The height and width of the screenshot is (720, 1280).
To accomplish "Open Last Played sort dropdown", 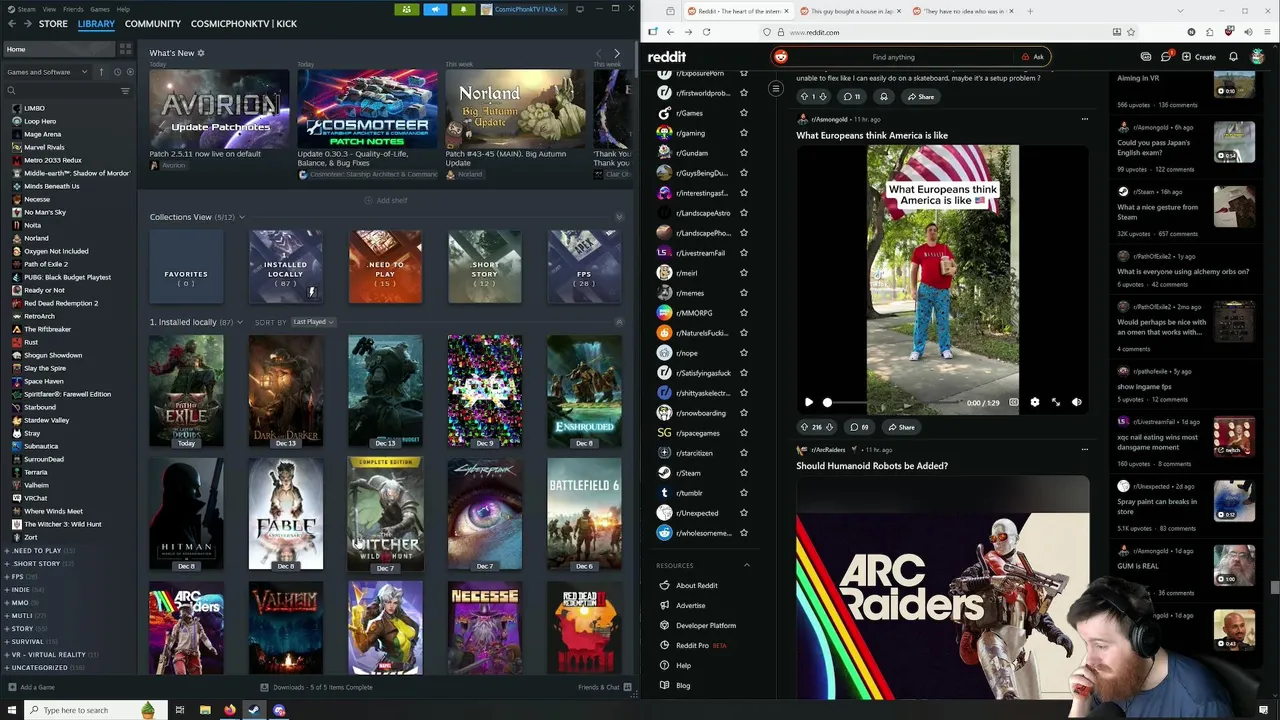I will coord(313,322).
